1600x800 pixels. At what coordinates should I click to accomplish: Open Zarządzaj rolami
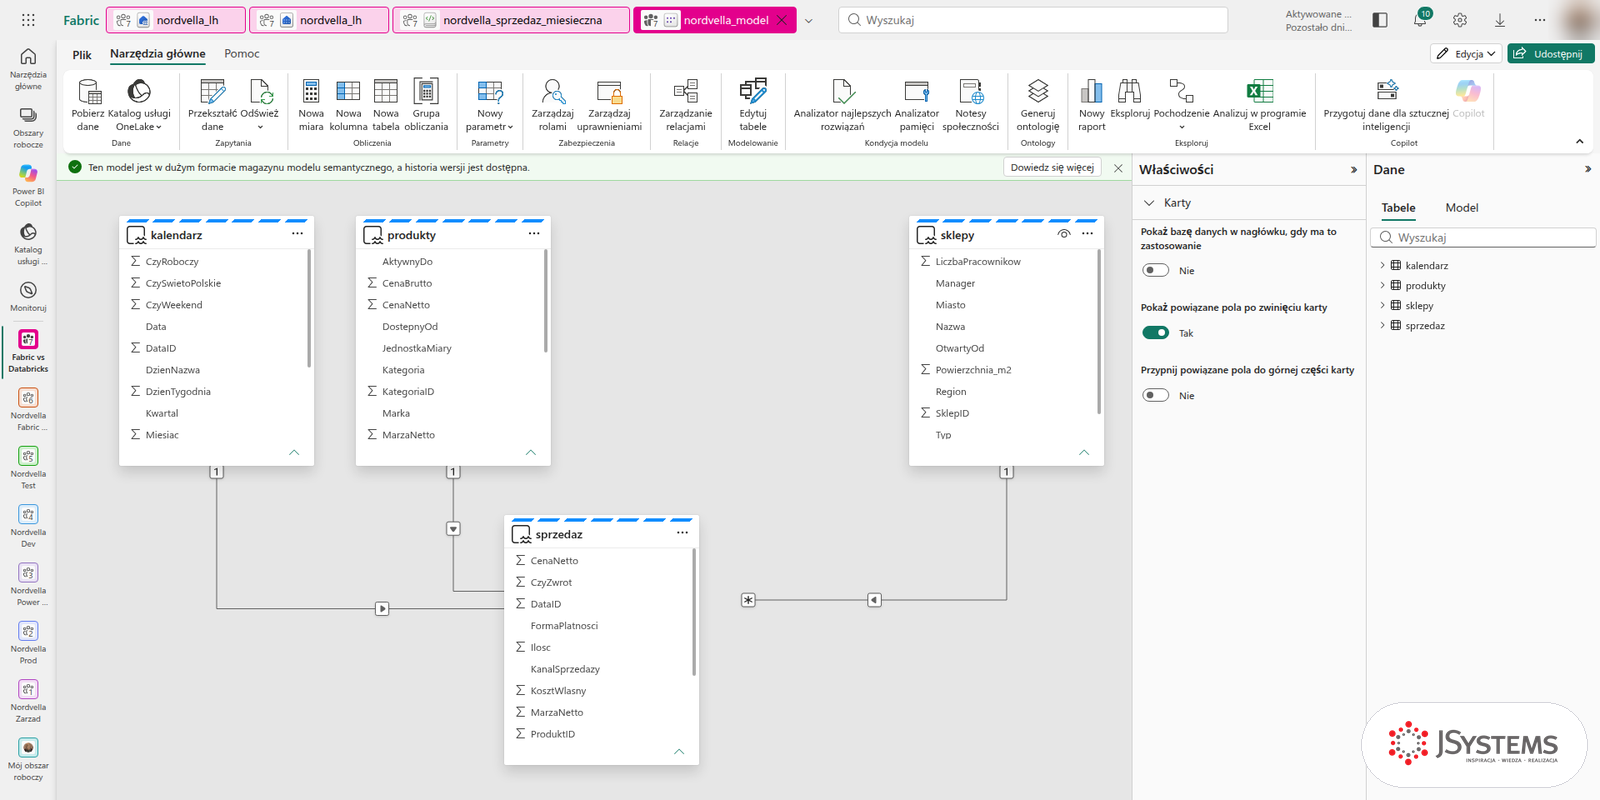(553, 104)
